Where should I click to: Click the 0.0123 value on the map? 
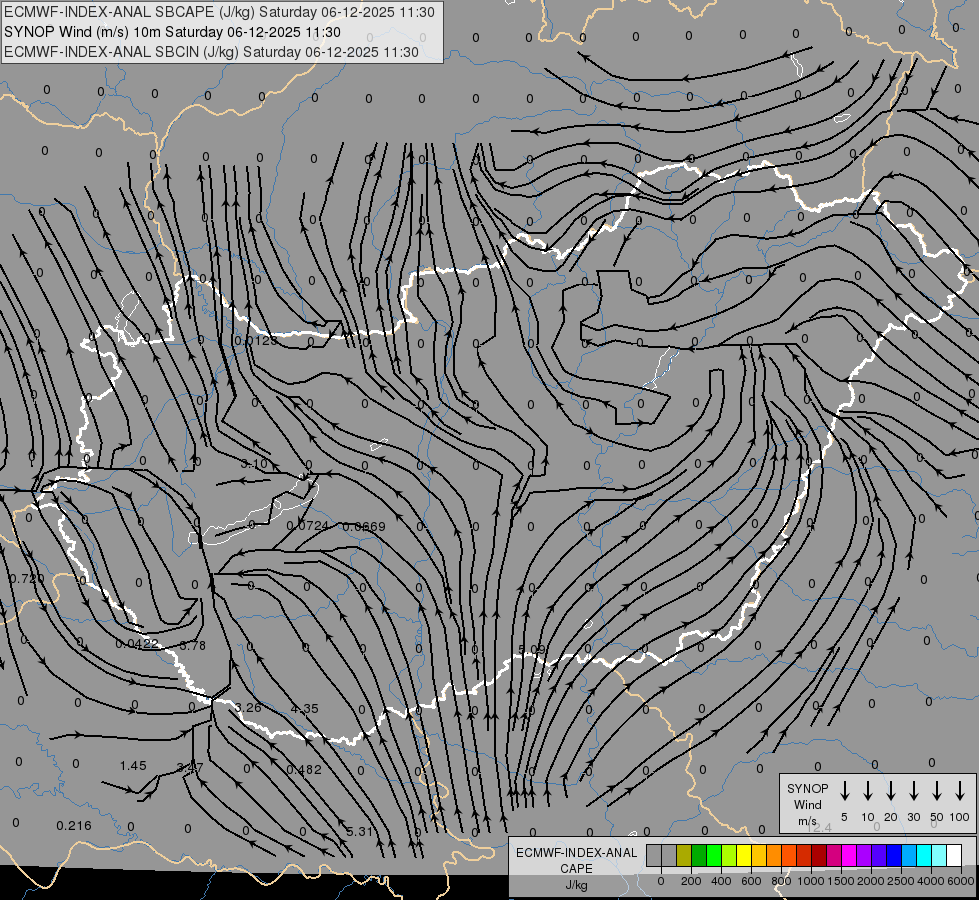click(255, 340)
